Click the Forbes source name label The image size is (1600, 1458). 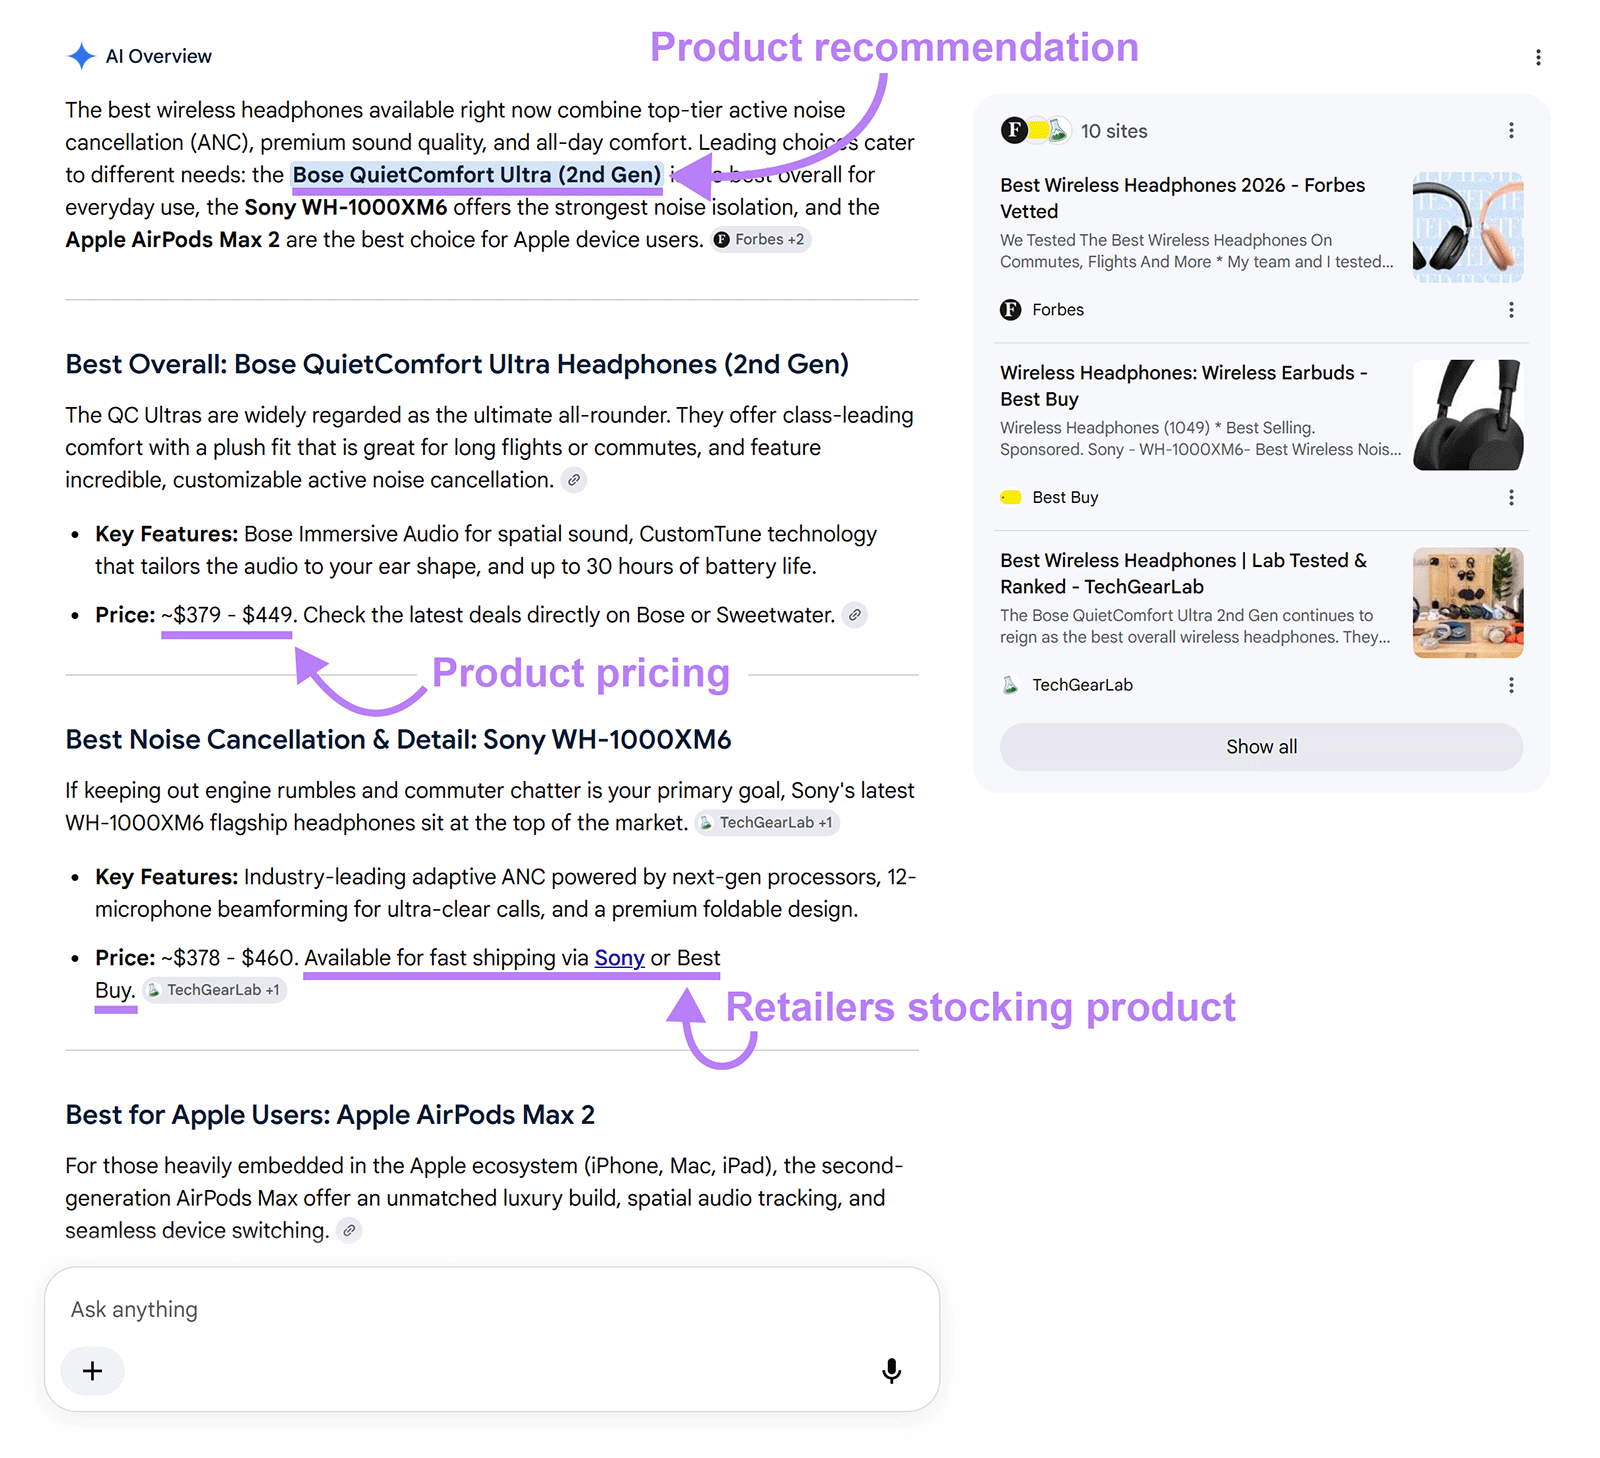1057,310
